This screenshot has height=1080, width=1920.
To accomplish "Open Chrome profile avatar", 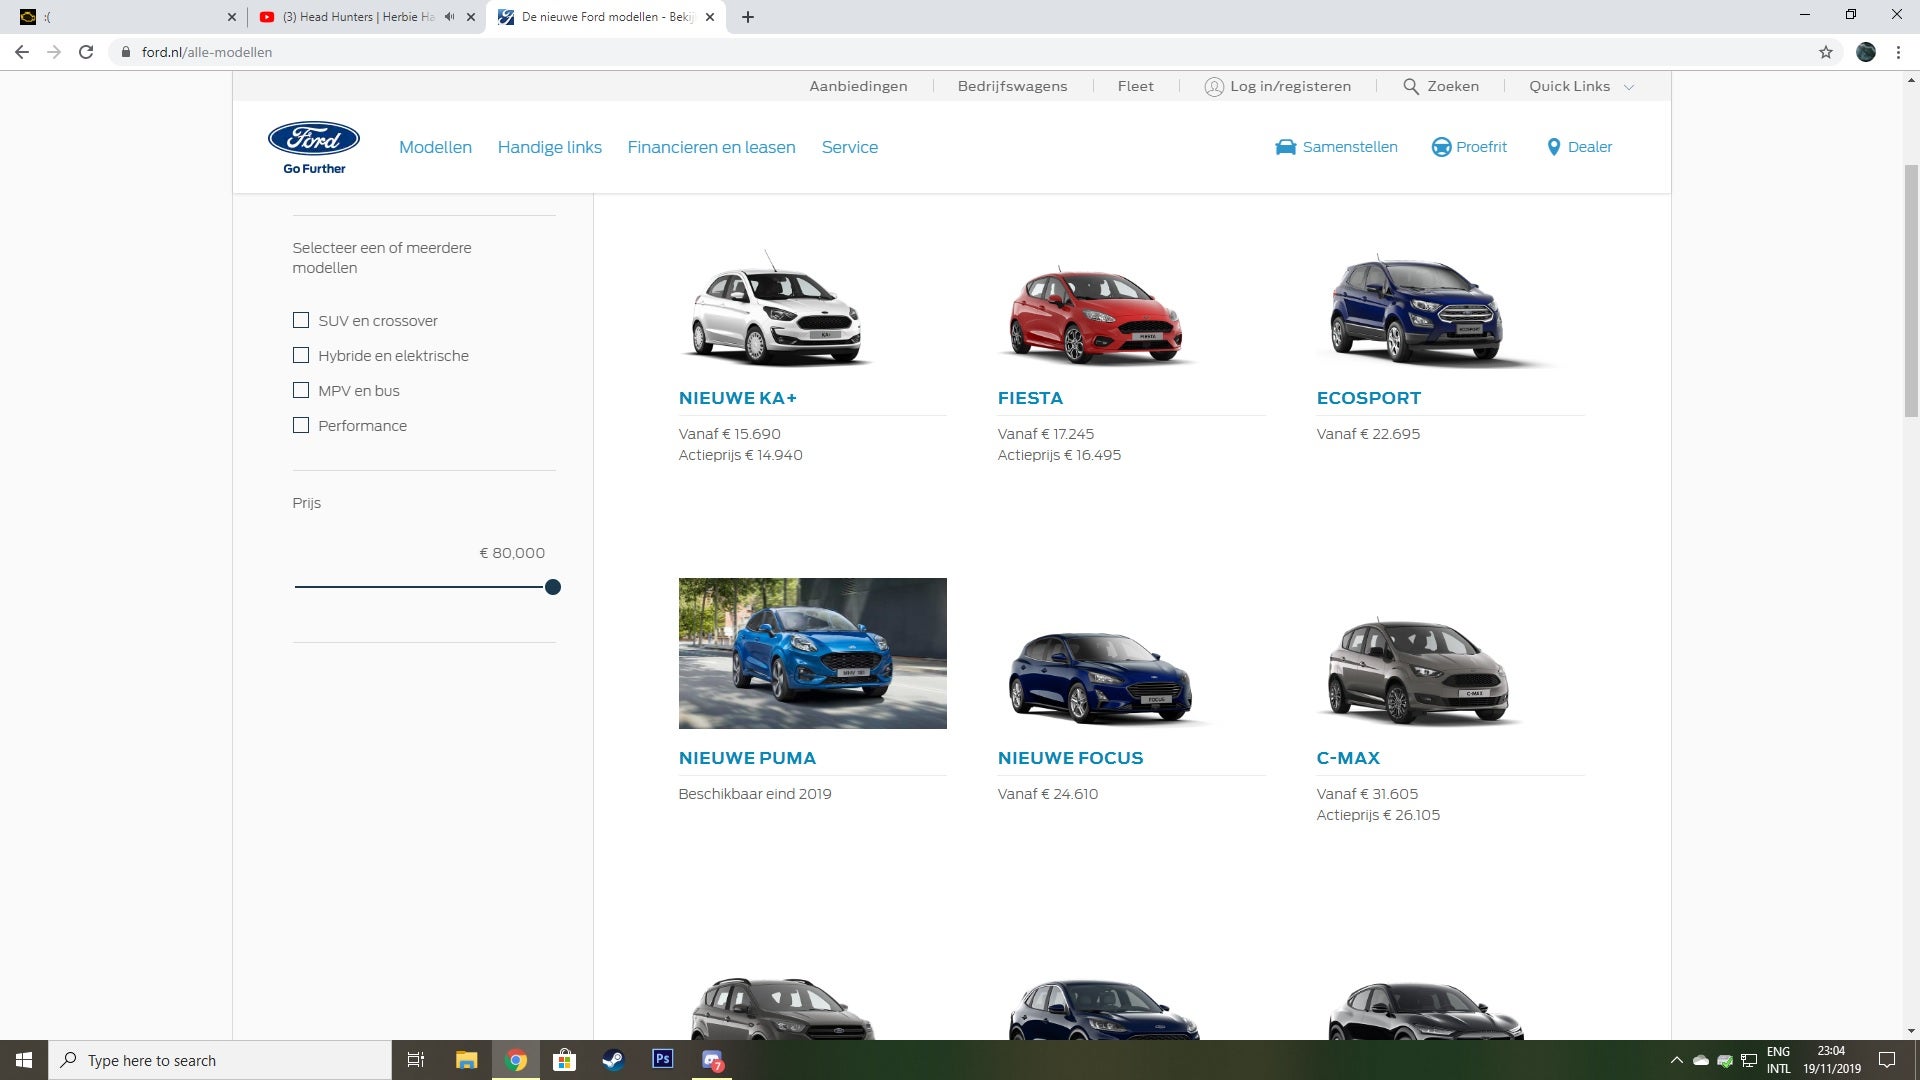I will pyautogui.click(x=1866, y=52).
